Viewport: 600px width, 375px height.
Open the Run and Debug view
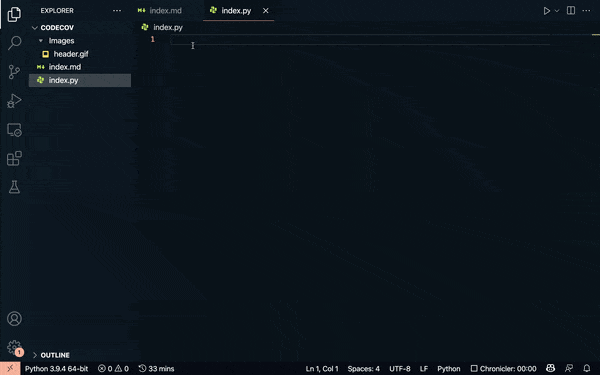(14, 101)
